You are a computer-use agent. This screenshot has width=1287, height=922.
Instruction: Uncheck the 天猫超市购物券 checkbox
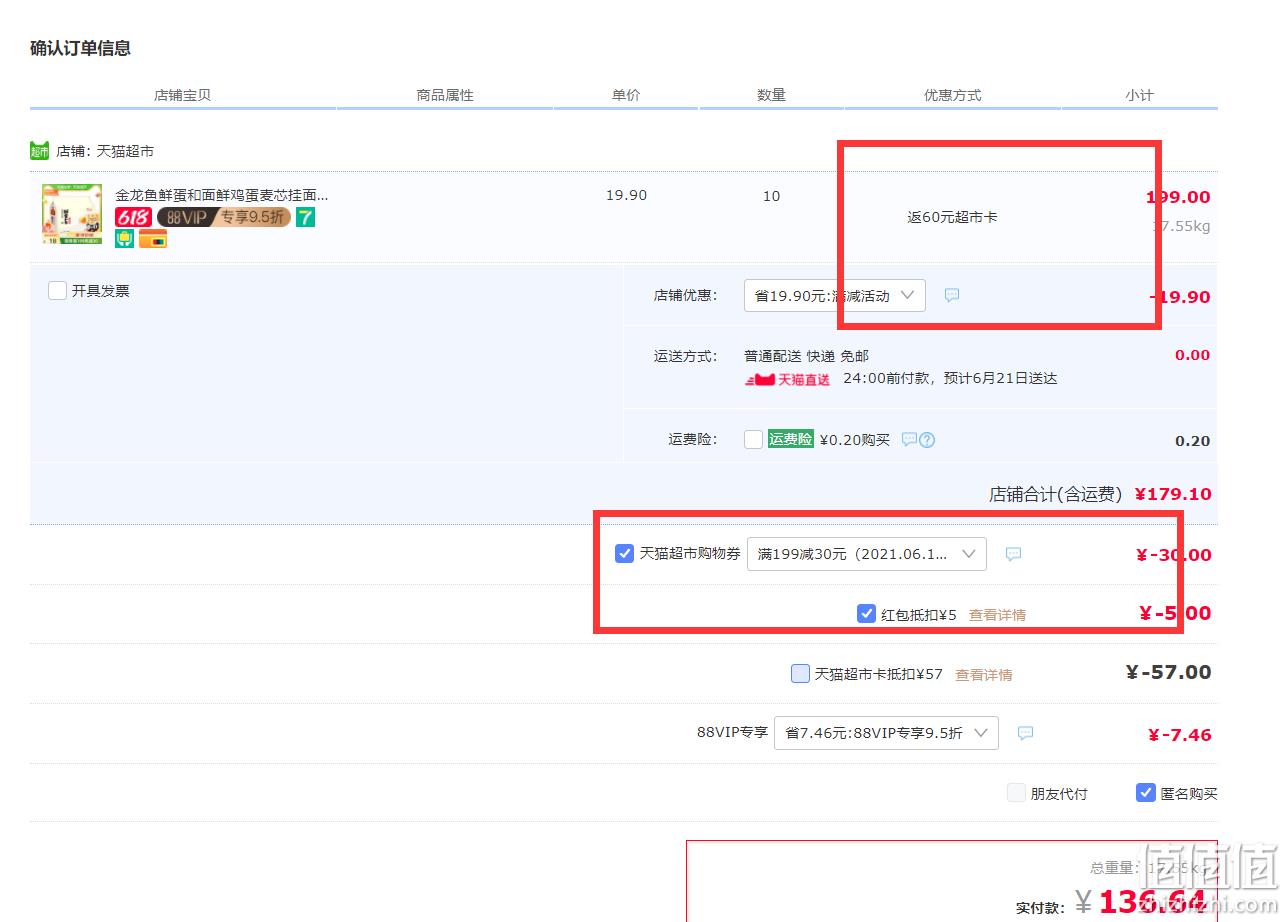coord(624,553)
